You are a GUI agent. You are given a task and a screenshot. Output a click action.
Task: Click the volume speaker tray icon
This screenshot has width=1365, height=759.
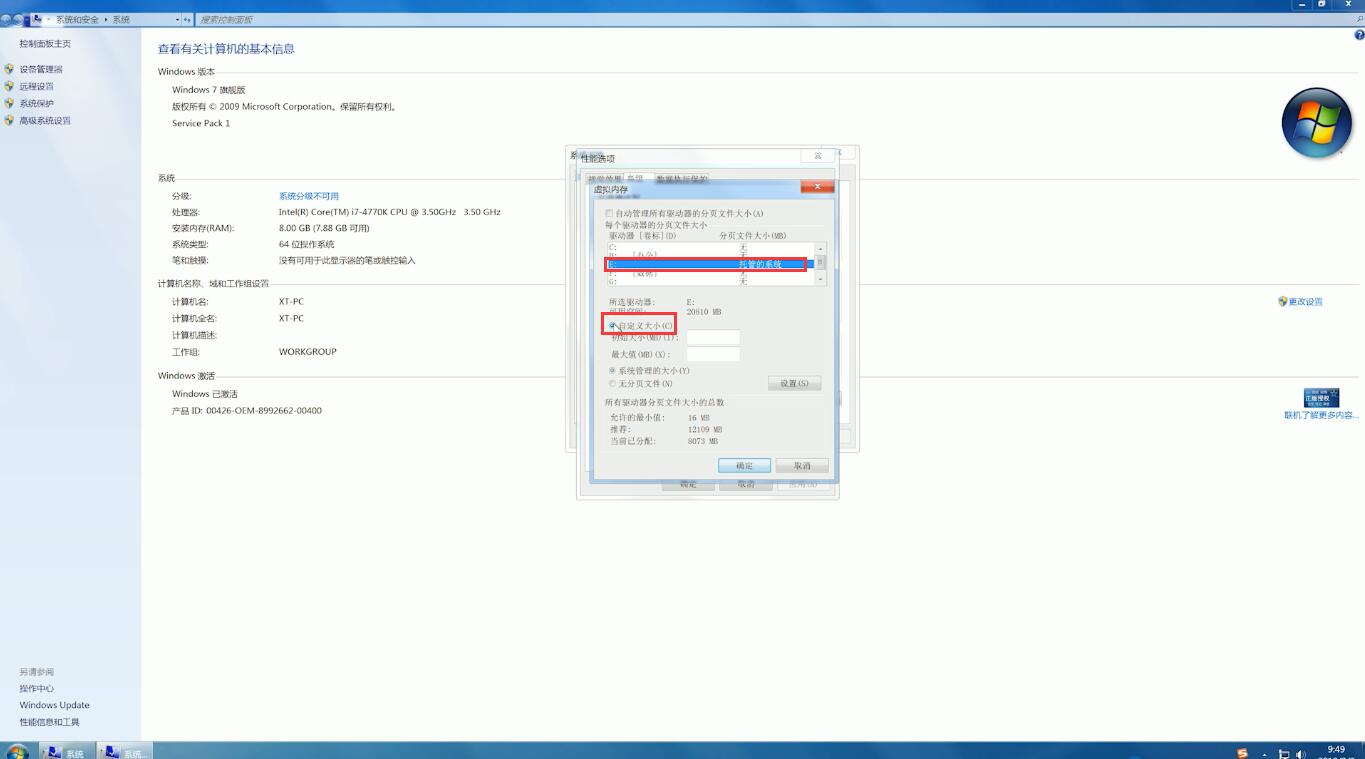tap(1301, 754)
